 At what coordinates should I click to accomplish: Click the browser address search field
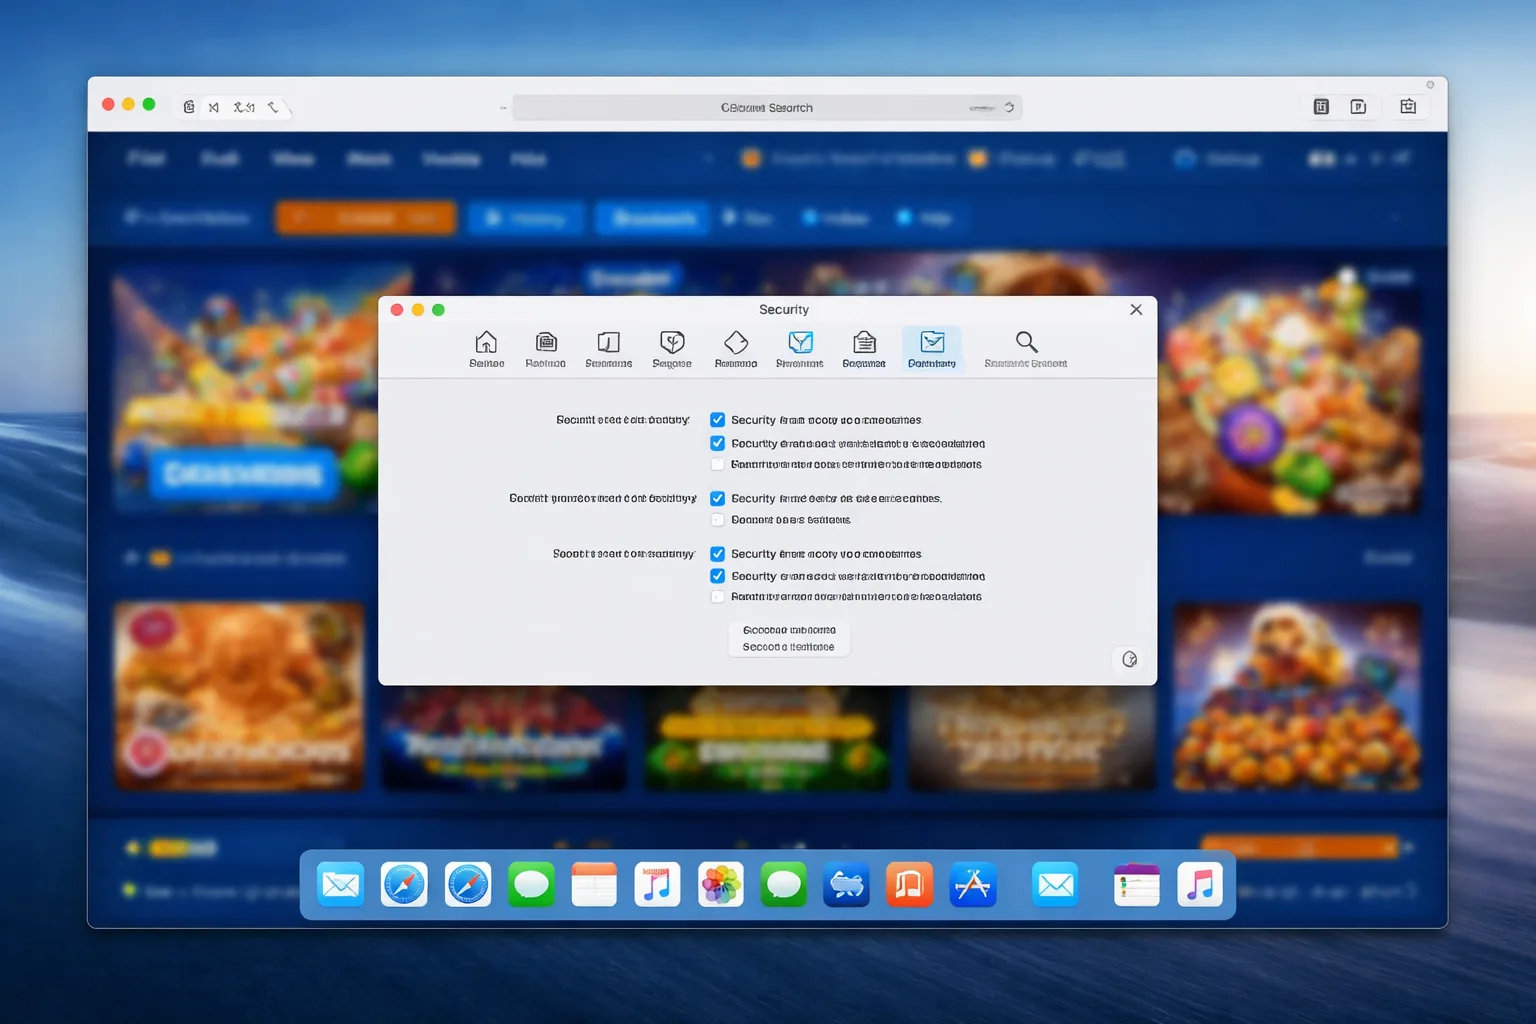pos(767,107)
